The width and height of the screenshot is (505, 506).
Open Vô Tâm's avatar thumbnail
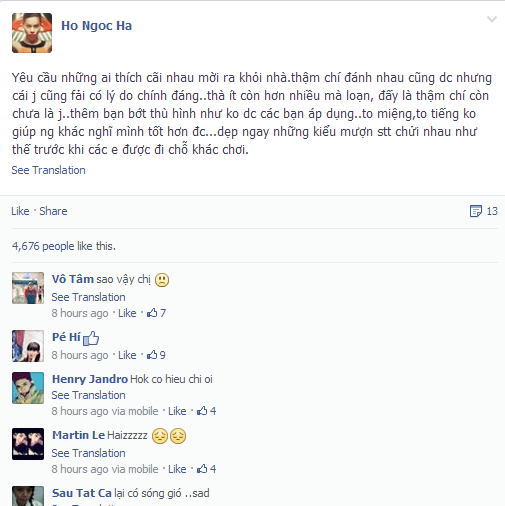click(28, 288)
